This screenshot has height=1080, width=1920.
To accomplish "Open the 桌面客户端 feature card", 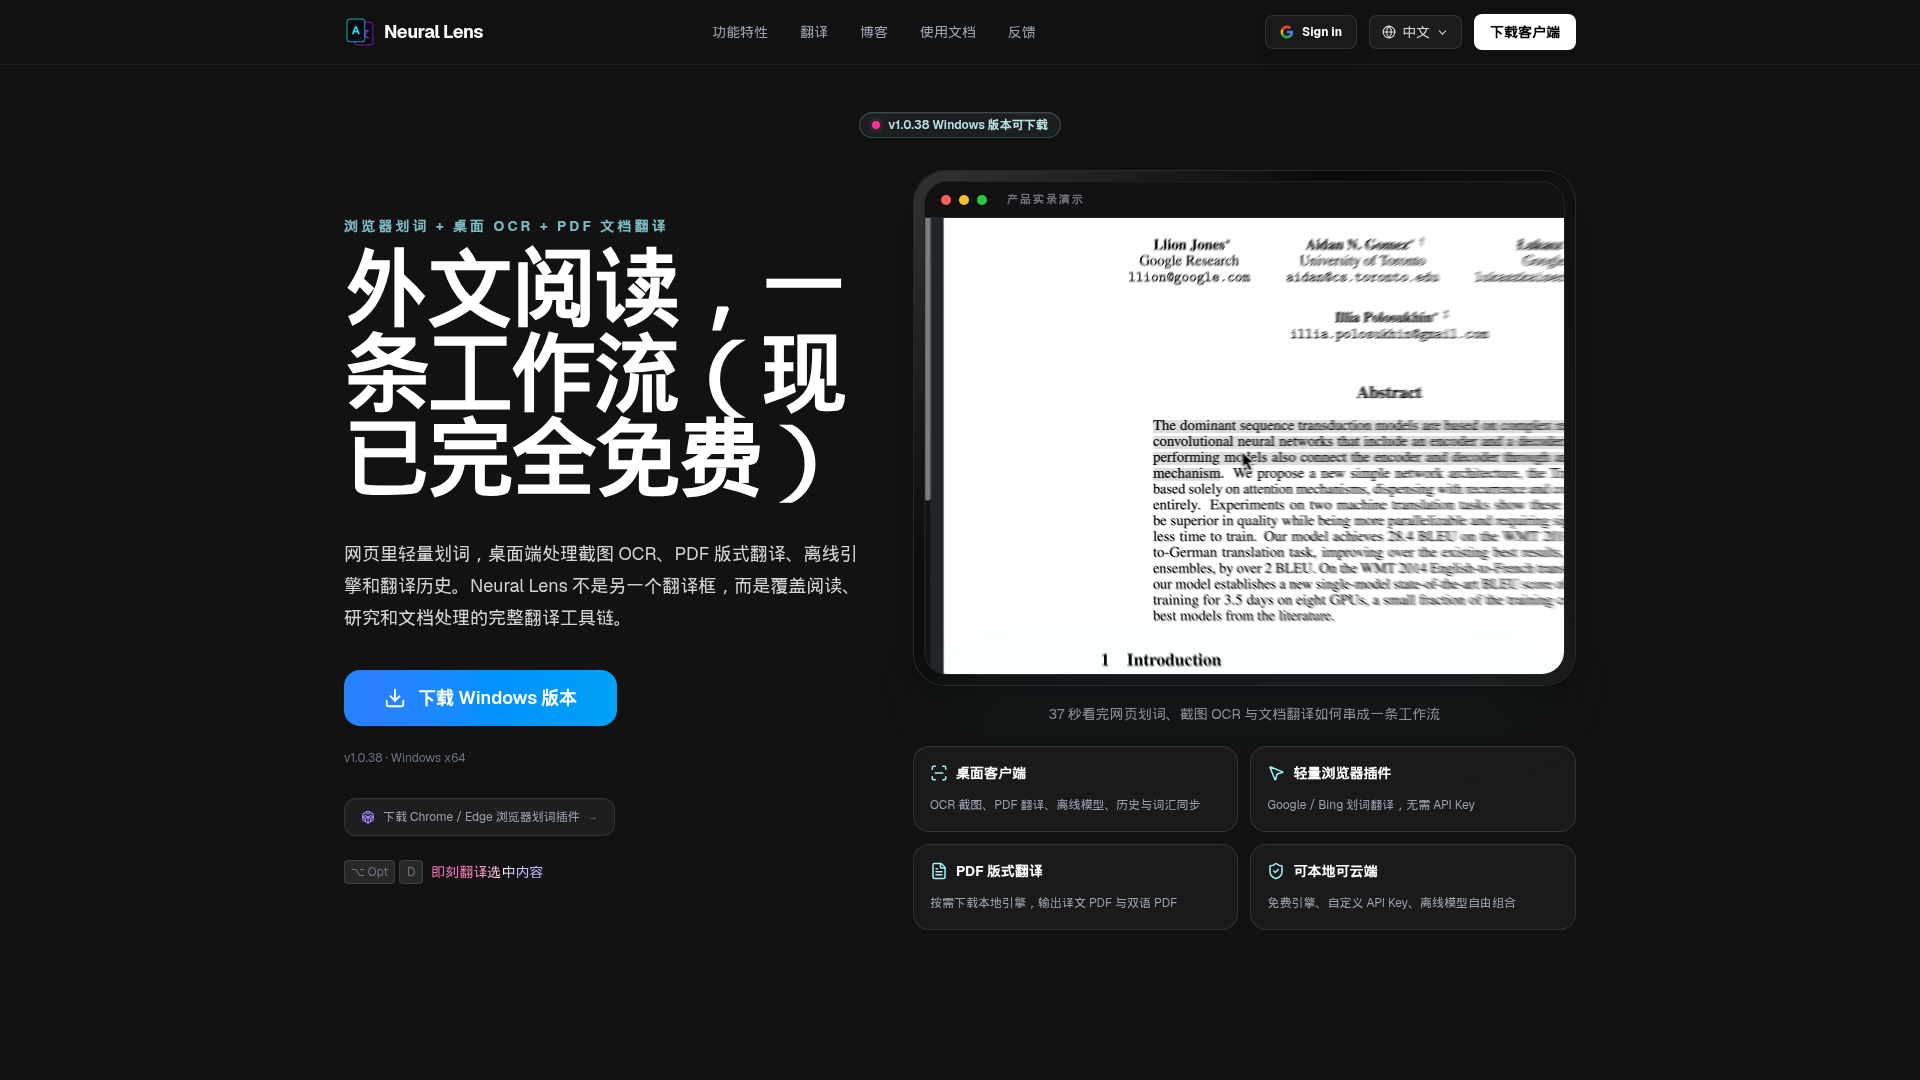I will [1075, 789].
